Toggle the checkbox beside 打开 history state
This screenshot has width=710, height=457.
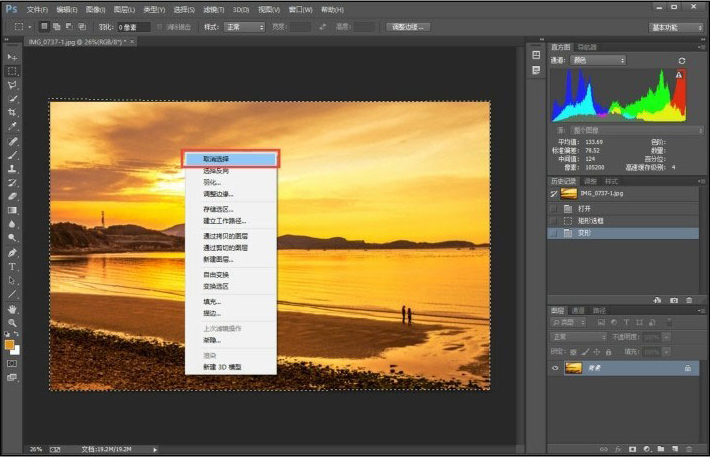[x=553, y=207]
